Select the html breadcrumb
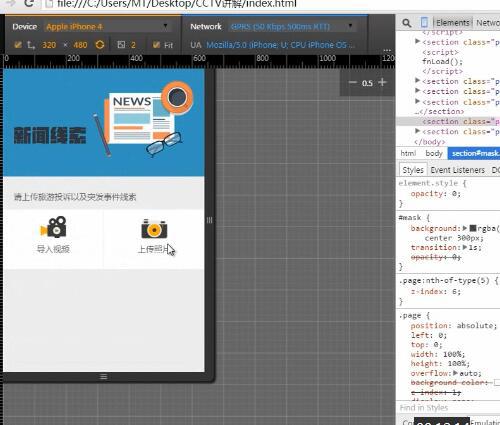The width and height of the screenshot is (500, 425). coord(408,153)
